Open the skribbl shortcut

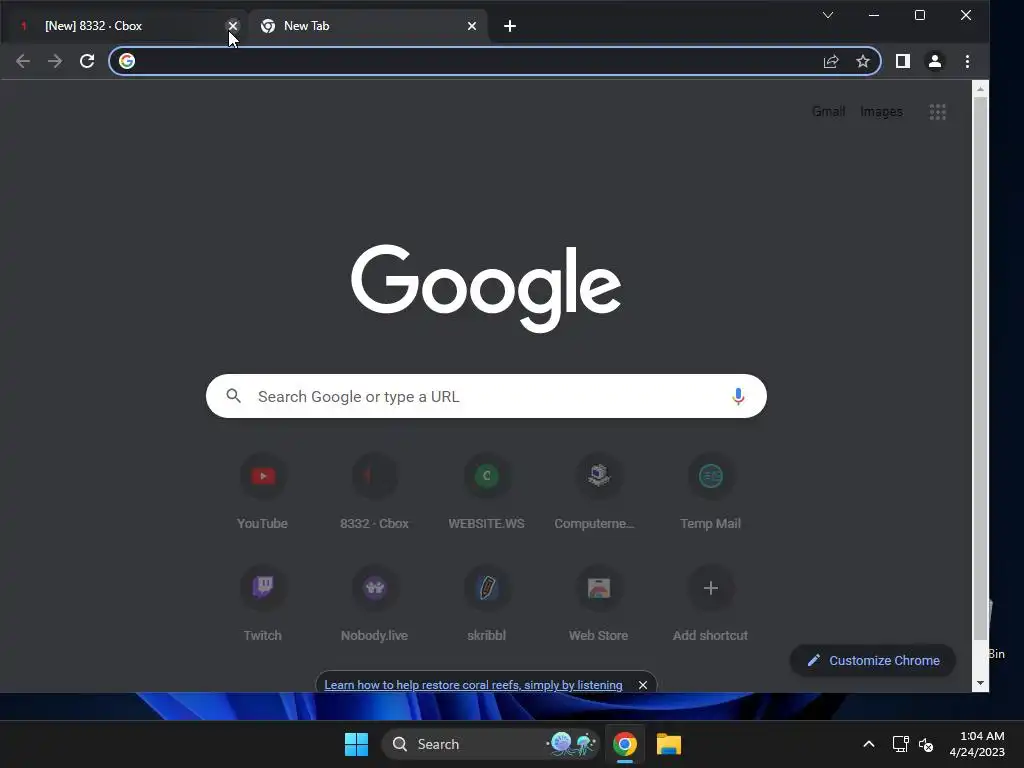[487, 604]
